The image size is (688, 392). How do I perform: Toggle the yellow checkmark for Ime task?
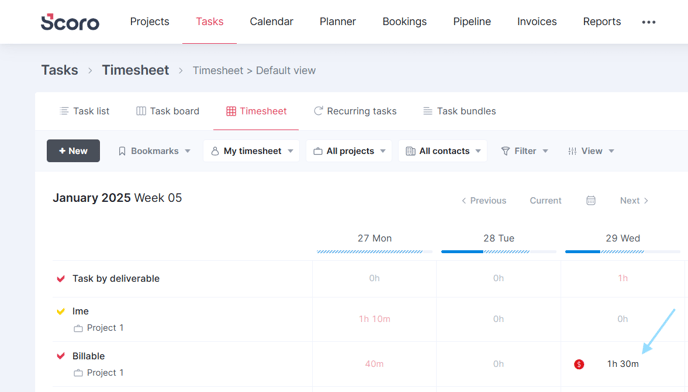click(61, 312)
